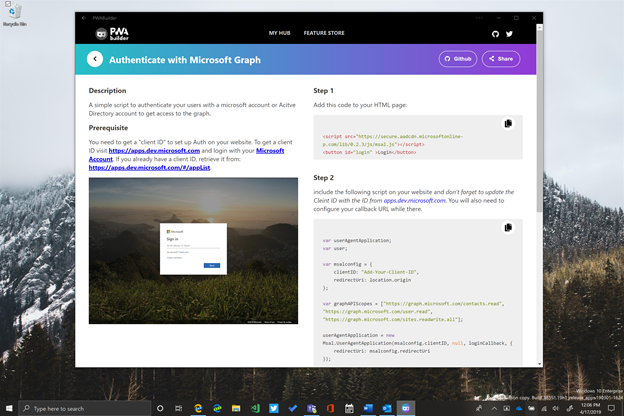
Task: Open the My Hub menu item
Action: click(x=279, y=33)
